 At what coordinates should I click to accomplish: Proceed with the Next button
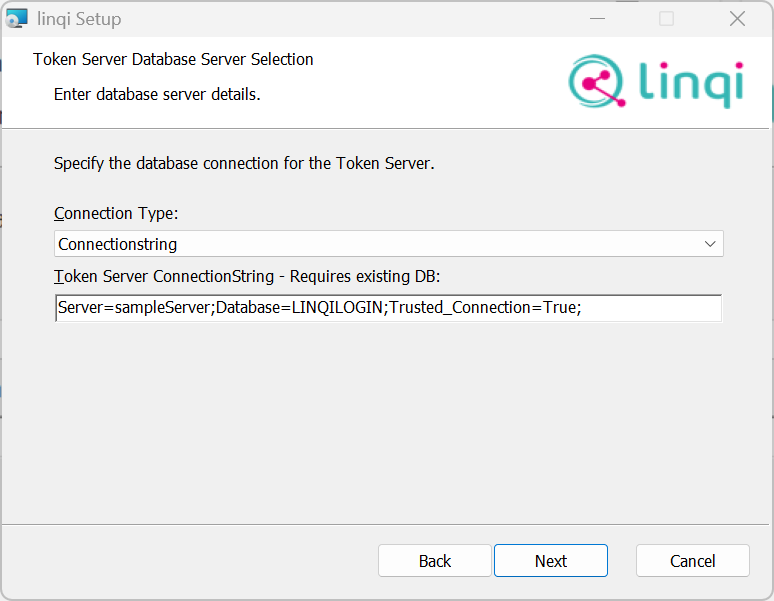551,561
